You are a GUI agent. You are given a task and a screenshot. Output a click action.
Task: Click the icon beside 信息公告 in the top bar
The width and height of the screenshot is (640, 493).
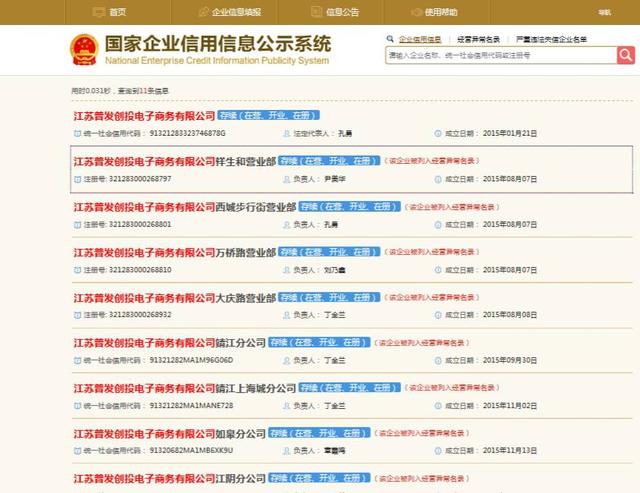[x=316, y=12]
